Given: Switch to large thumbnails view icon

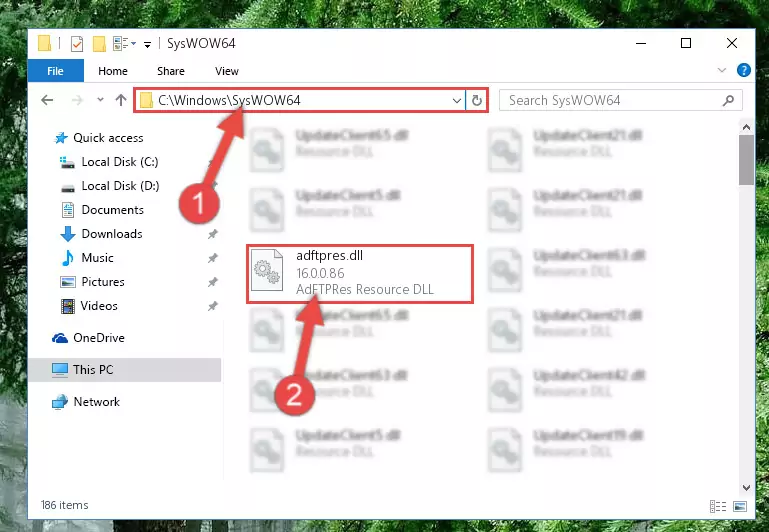Looking at the screenshot, I should tap(740, 506).
